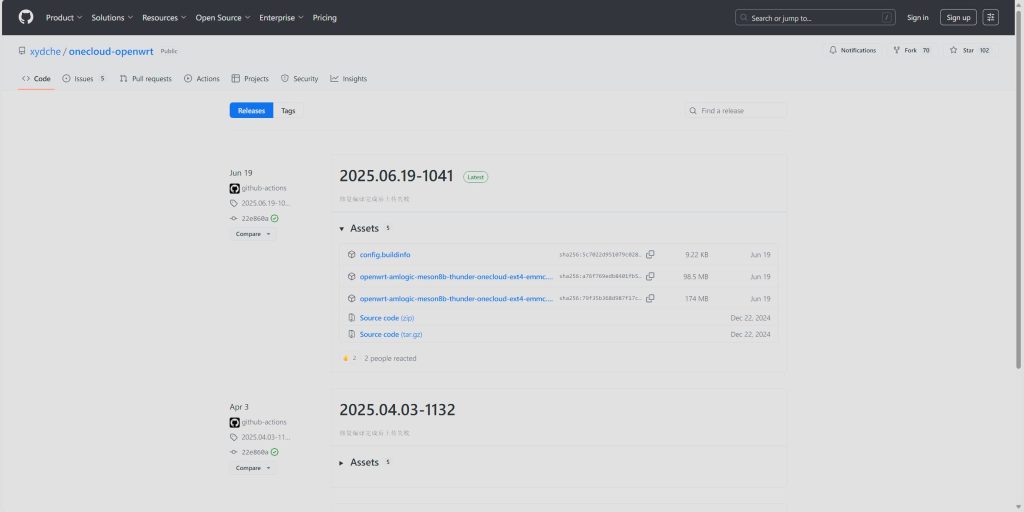
Task: Click the Latest badge
Action: (475, 177)
